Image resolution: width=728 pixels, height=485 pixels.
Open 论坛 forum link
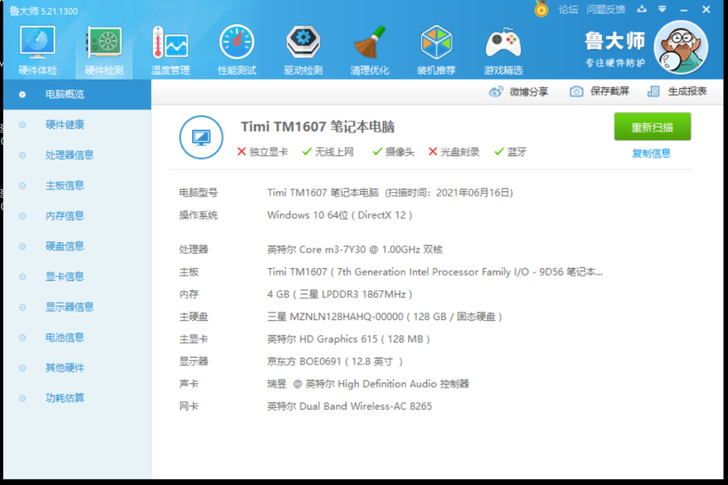pos(568,10)
